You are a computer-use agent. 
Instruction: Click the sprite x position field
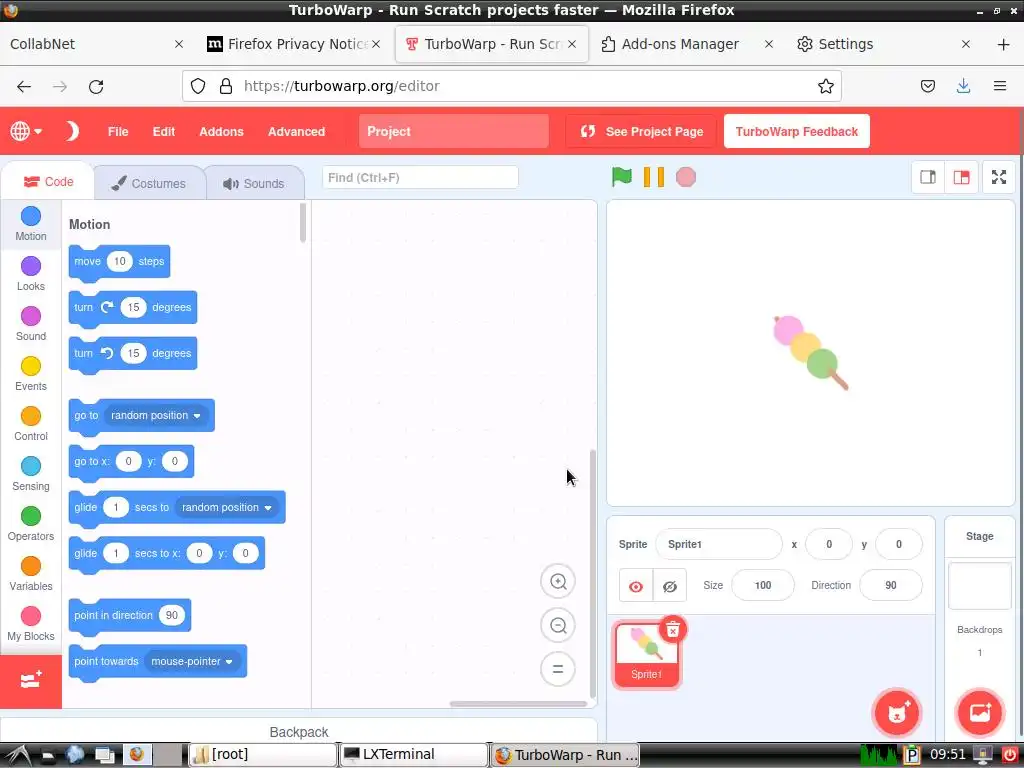point(829,544)
